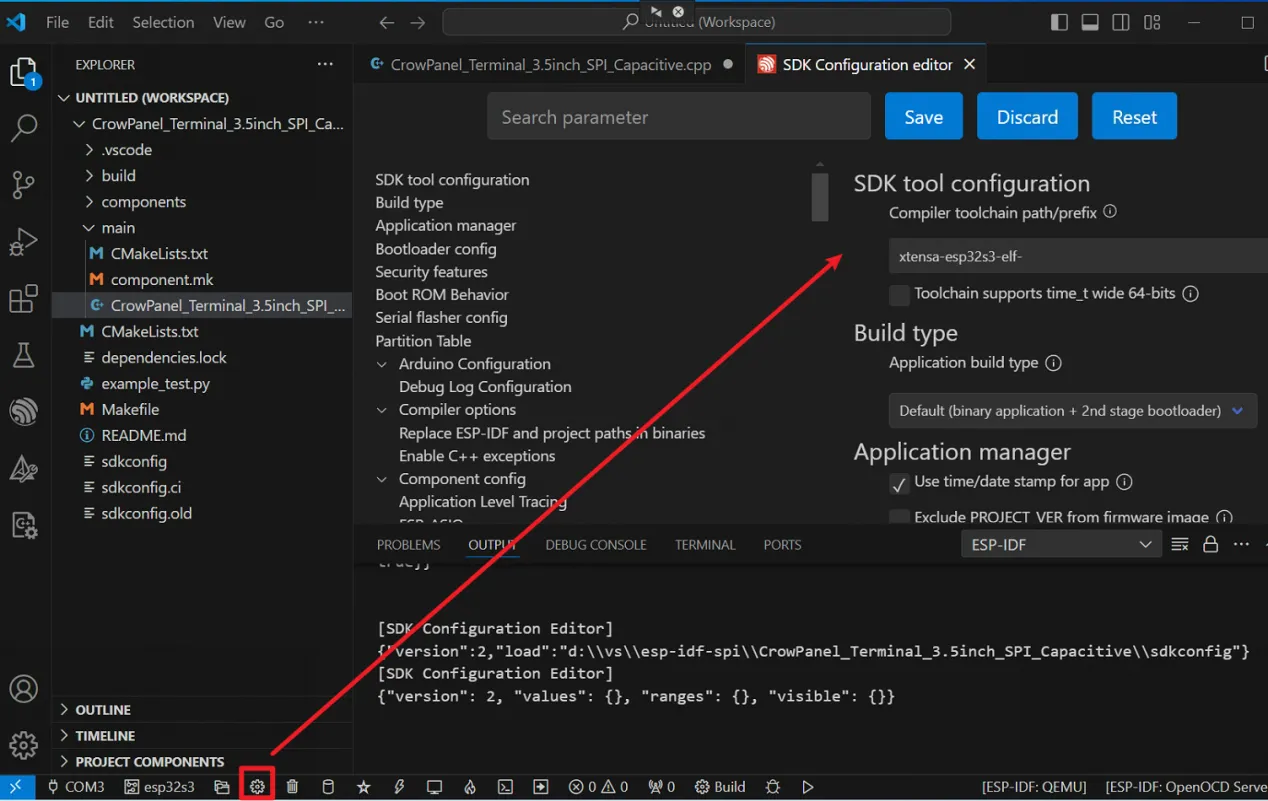Toggle output scroll lock
This screenshot has height=801, width=1268.
(x=1210, y=545)
